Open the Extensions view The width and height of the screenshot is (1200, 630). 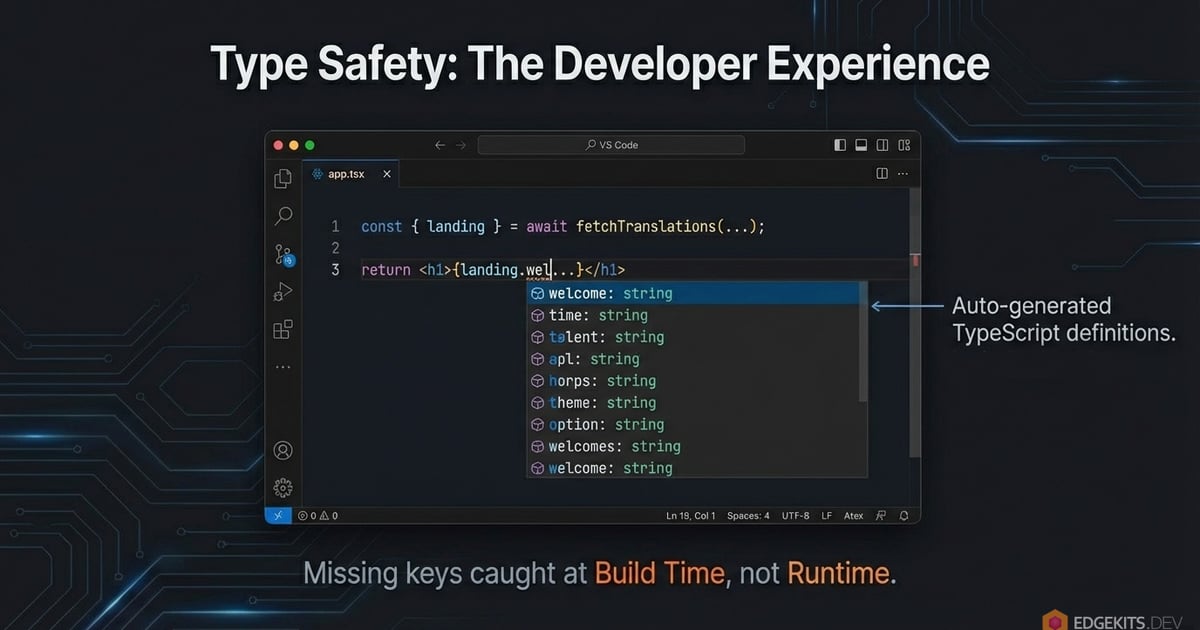(282, 329)
